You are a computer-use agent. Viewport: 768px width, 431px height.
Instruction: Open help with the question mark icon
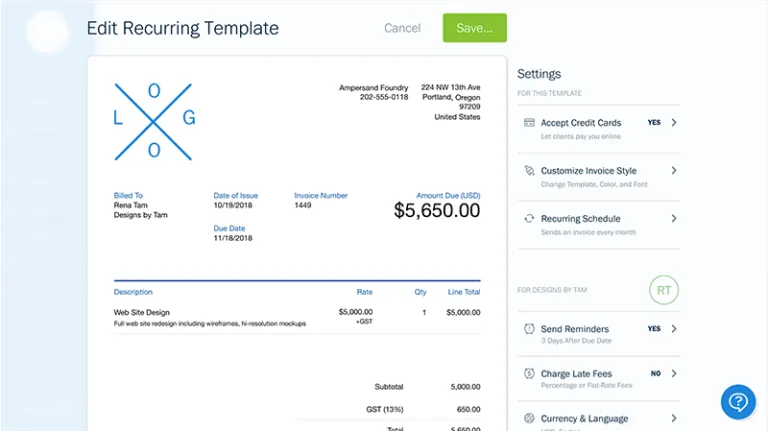(738, 402)
